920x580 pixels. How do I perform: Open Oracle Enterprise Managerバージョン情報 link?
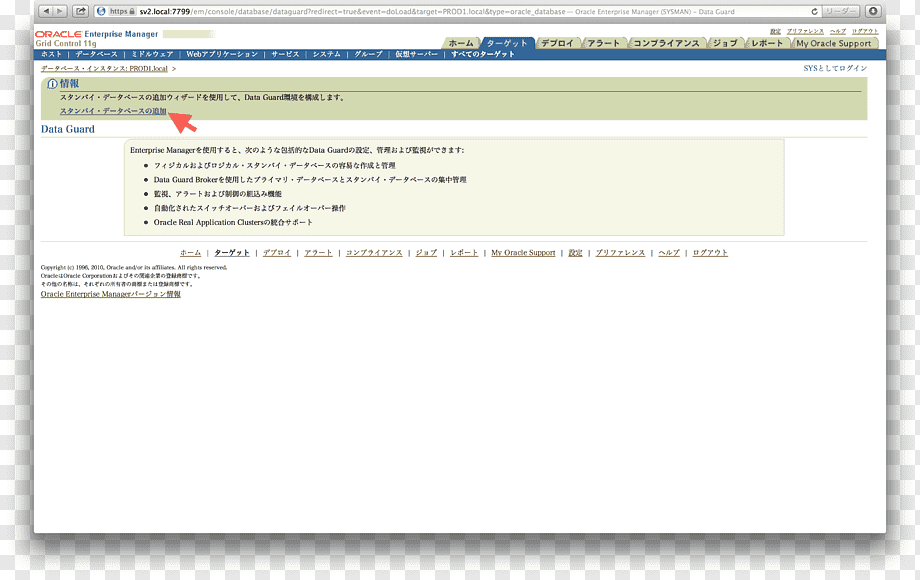click(x=110, y=294)
